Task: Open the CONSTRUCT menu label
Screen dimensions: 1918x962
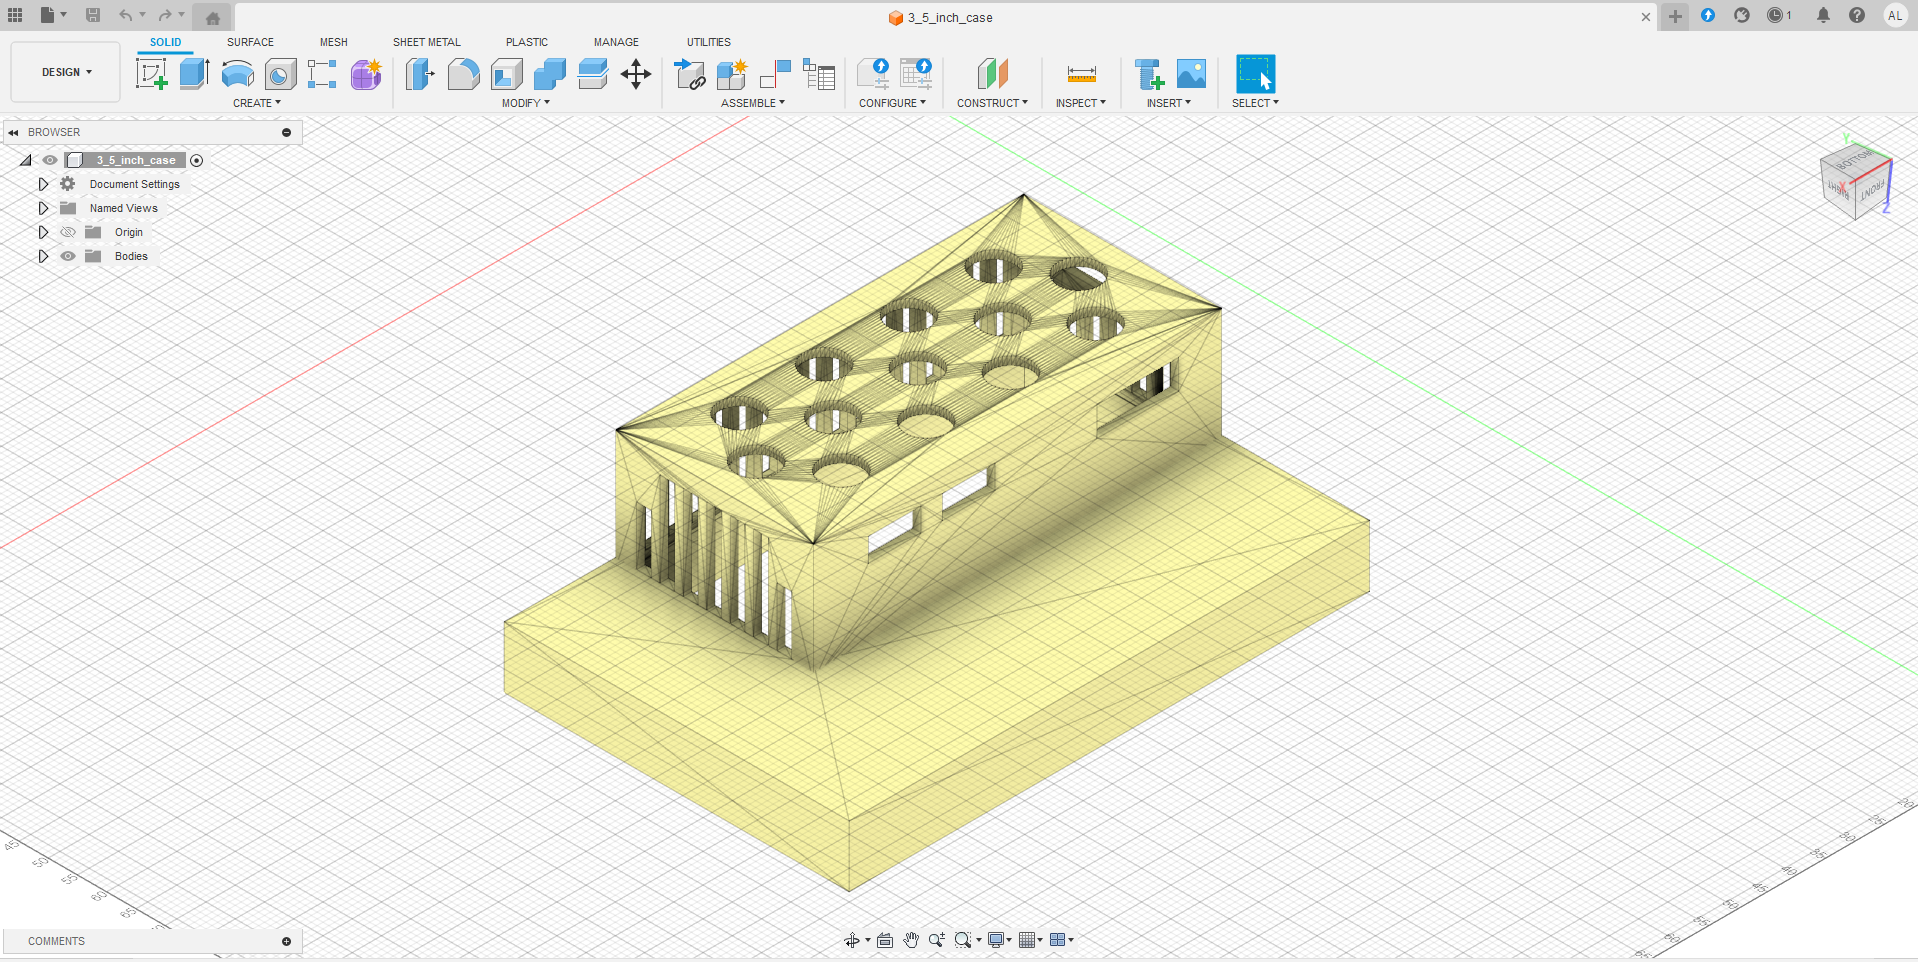Action: point(991,103)
